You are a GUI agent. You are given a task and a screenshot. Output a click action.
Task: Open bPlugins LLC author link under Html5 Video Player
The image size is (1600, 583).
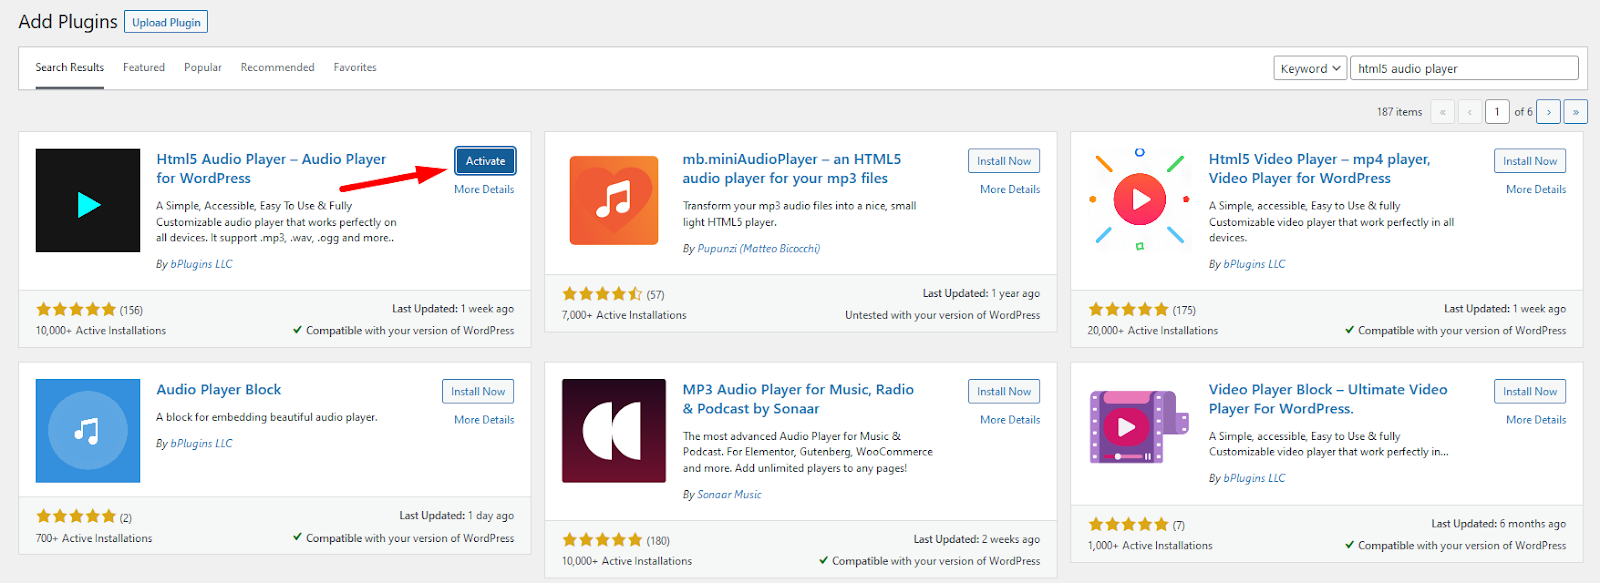[1254, 264]
